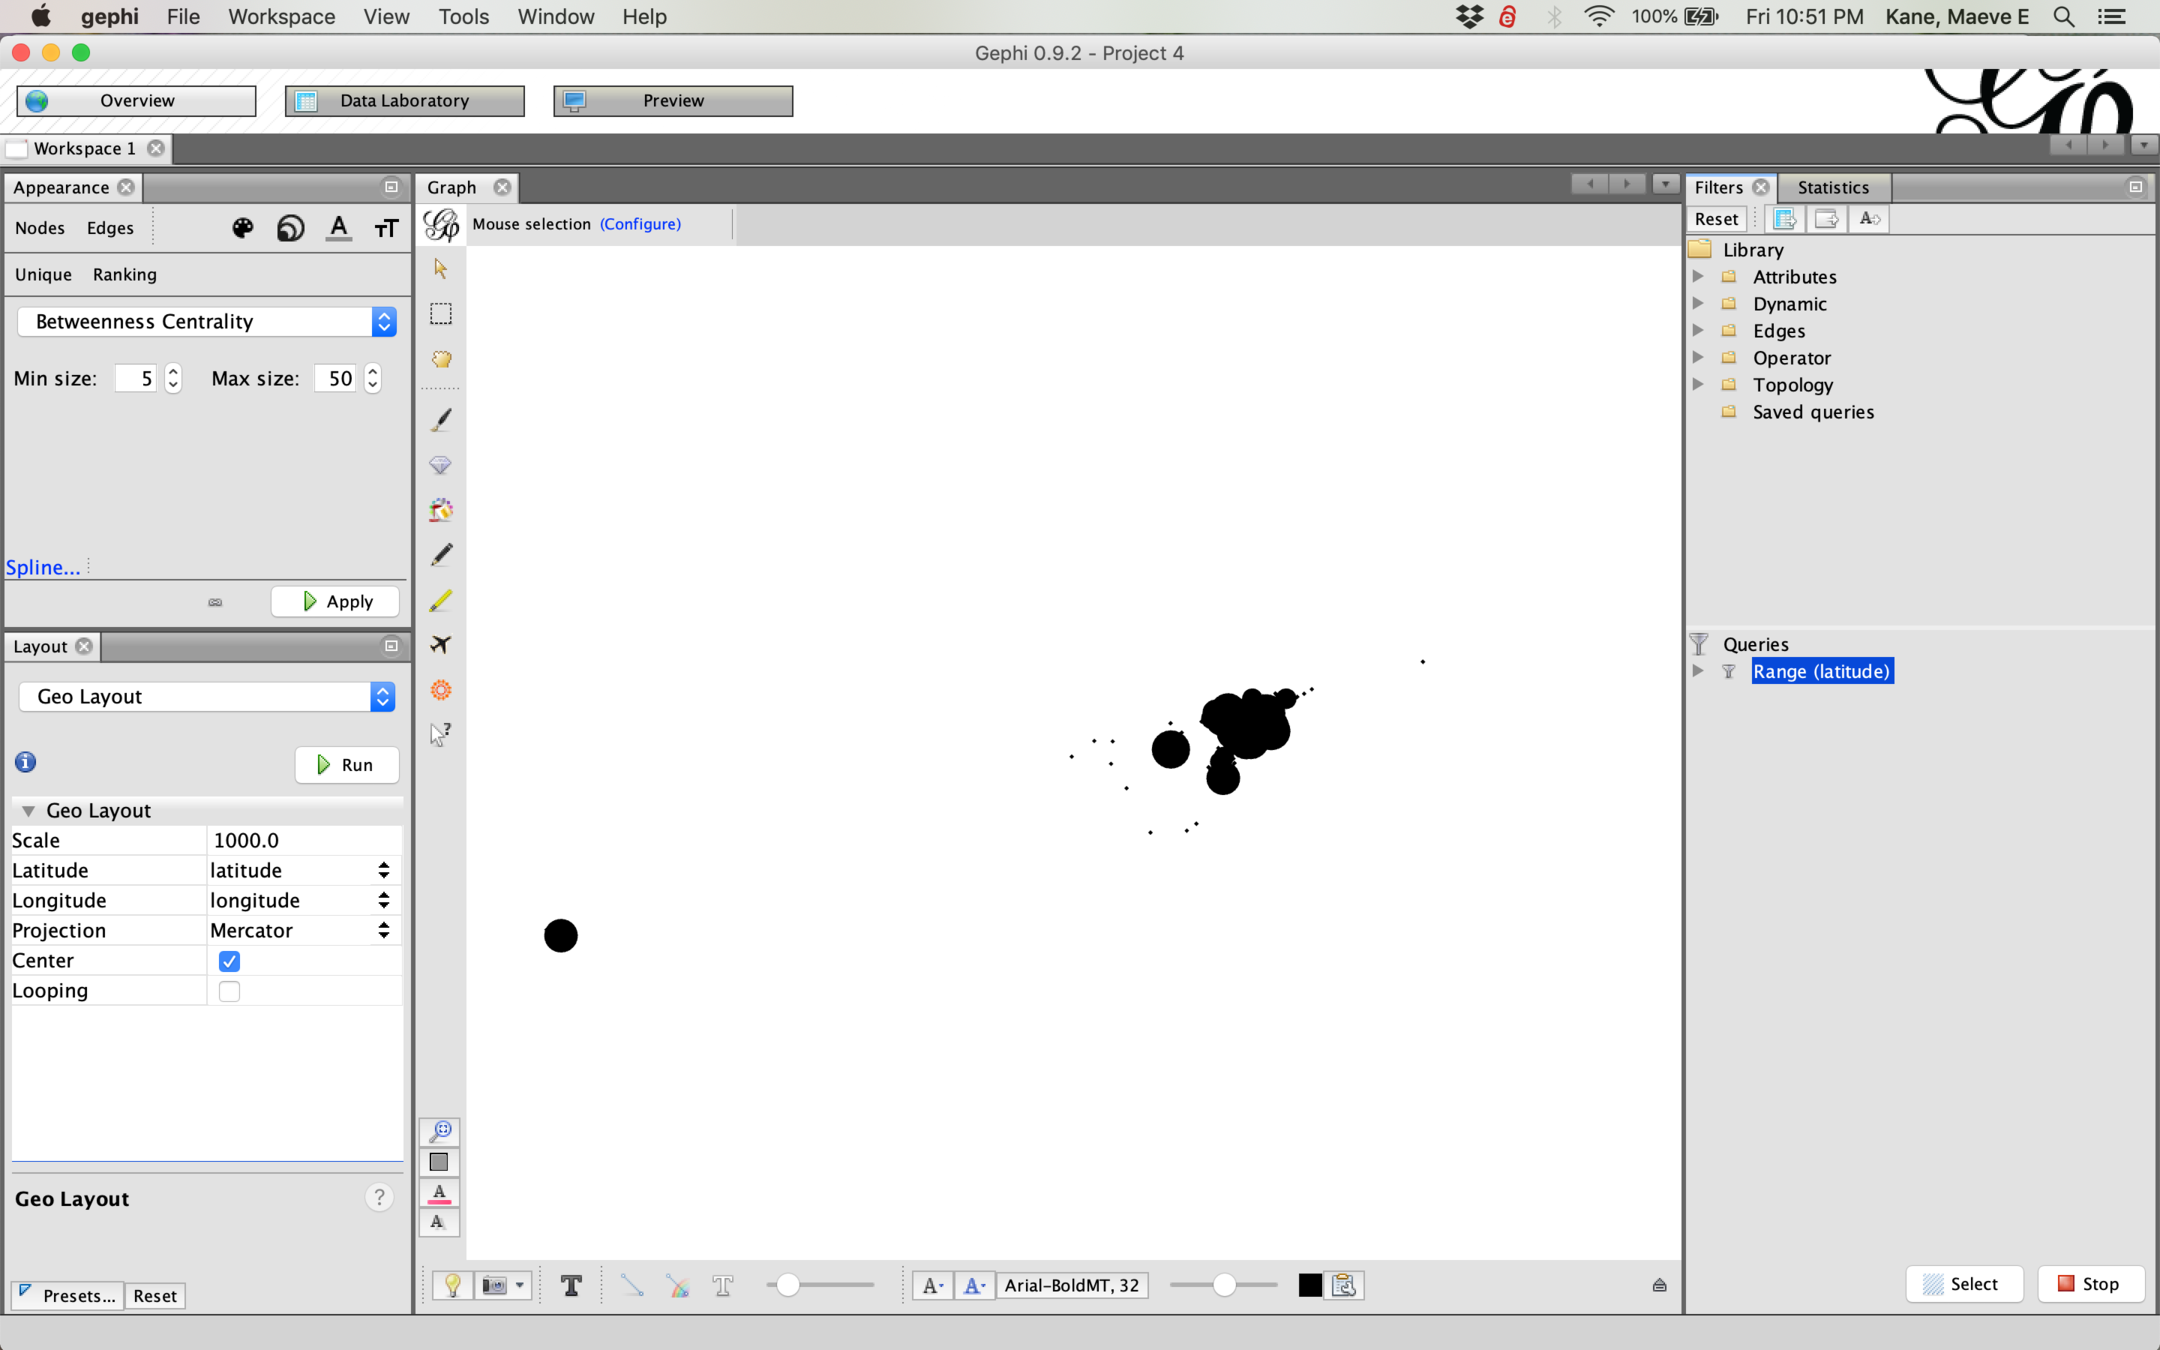The height and width of the screenshot is (1350, 2160).
Task: Click the center on graph magnifier icon
Action: [440, 1131]
